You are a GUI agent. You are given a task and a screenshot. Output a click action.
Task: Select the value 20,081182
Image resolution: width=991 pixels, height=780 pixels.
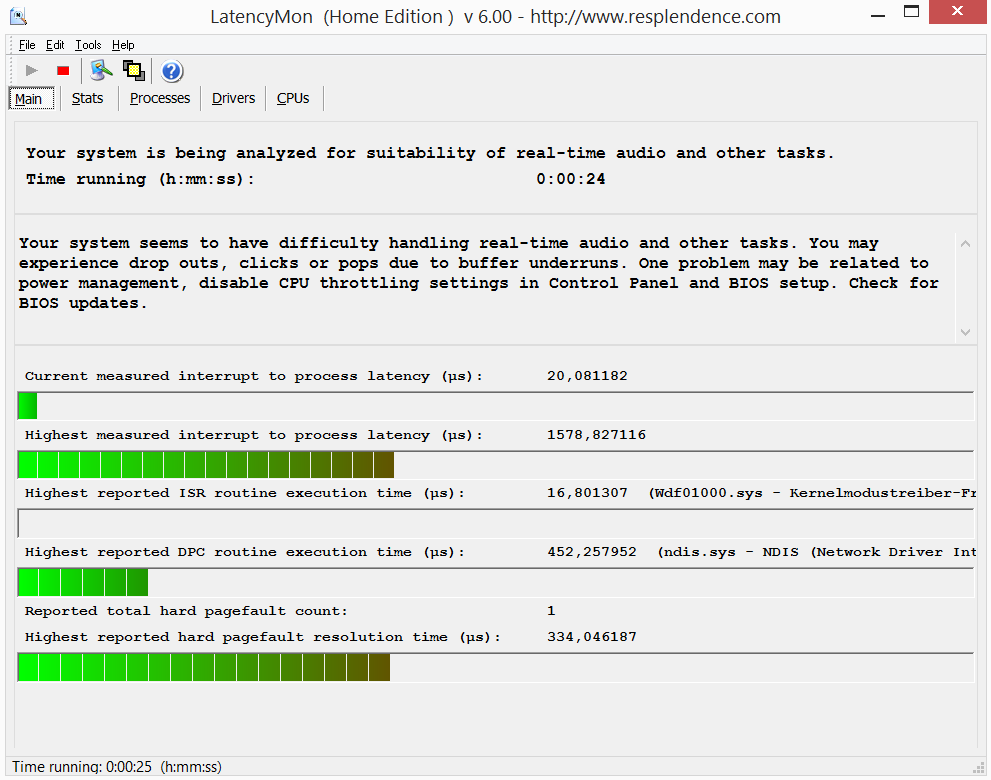point(587,375)
